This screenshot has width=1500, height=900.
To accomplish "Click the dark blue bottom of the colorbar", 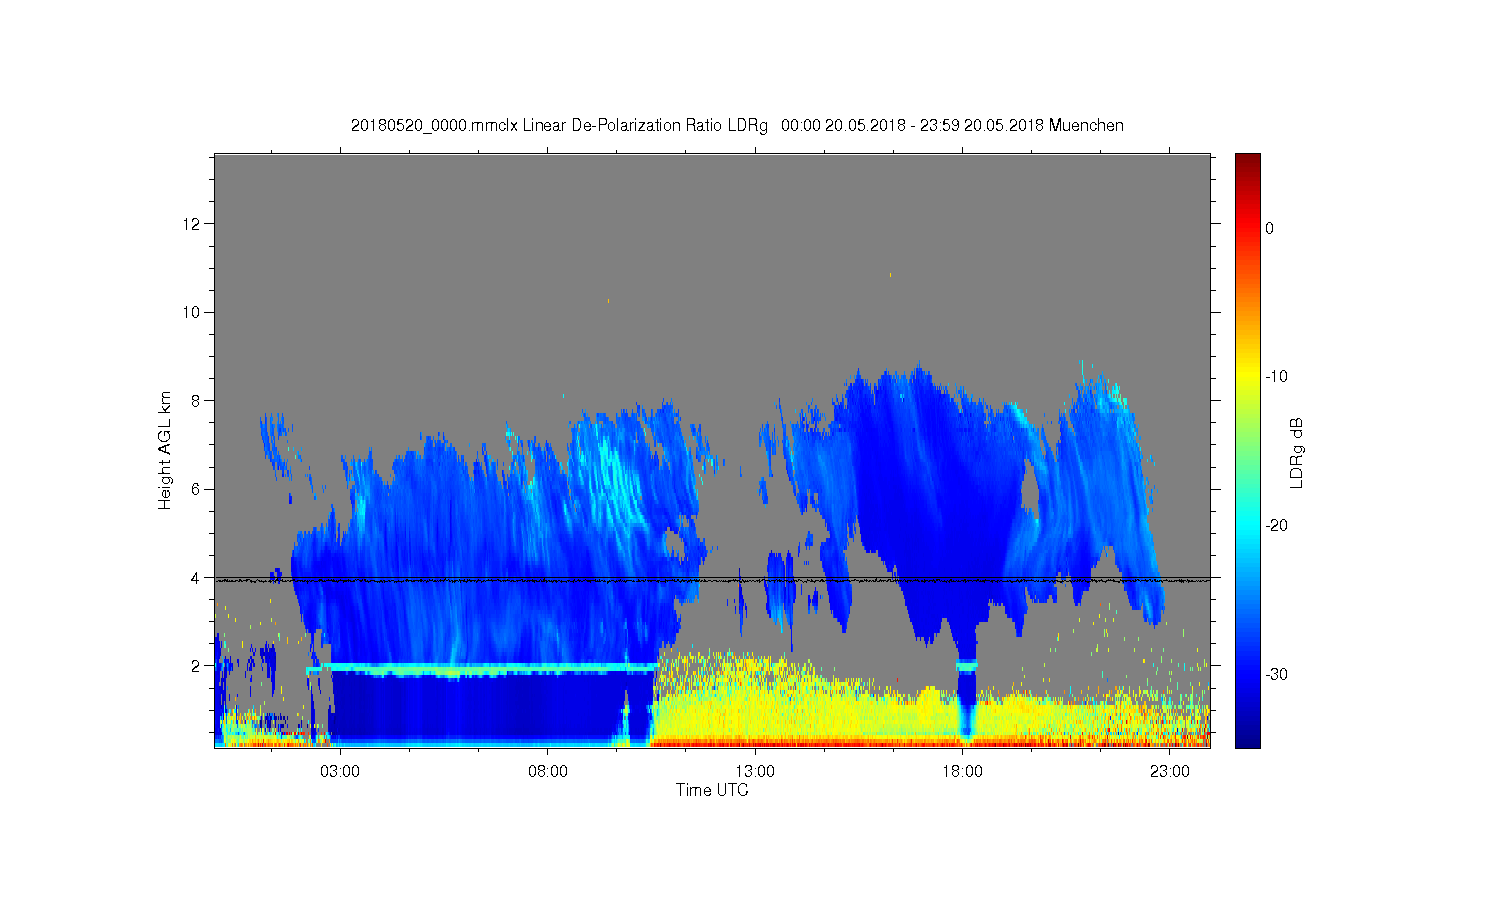I will (x=1248, y=738).
